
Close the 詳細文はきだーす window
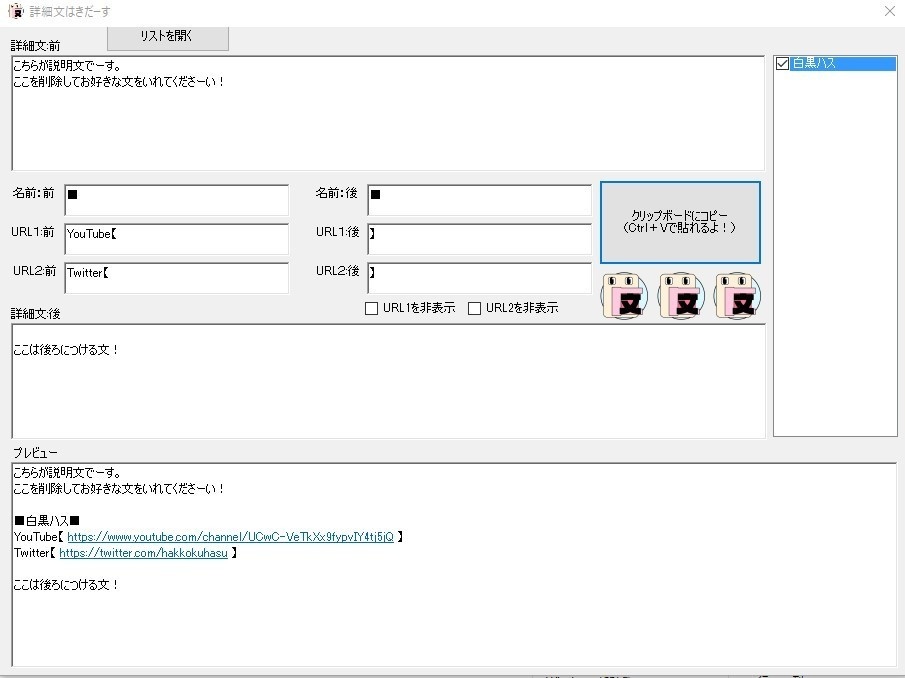pyautogui.click(x=889, y=11)
